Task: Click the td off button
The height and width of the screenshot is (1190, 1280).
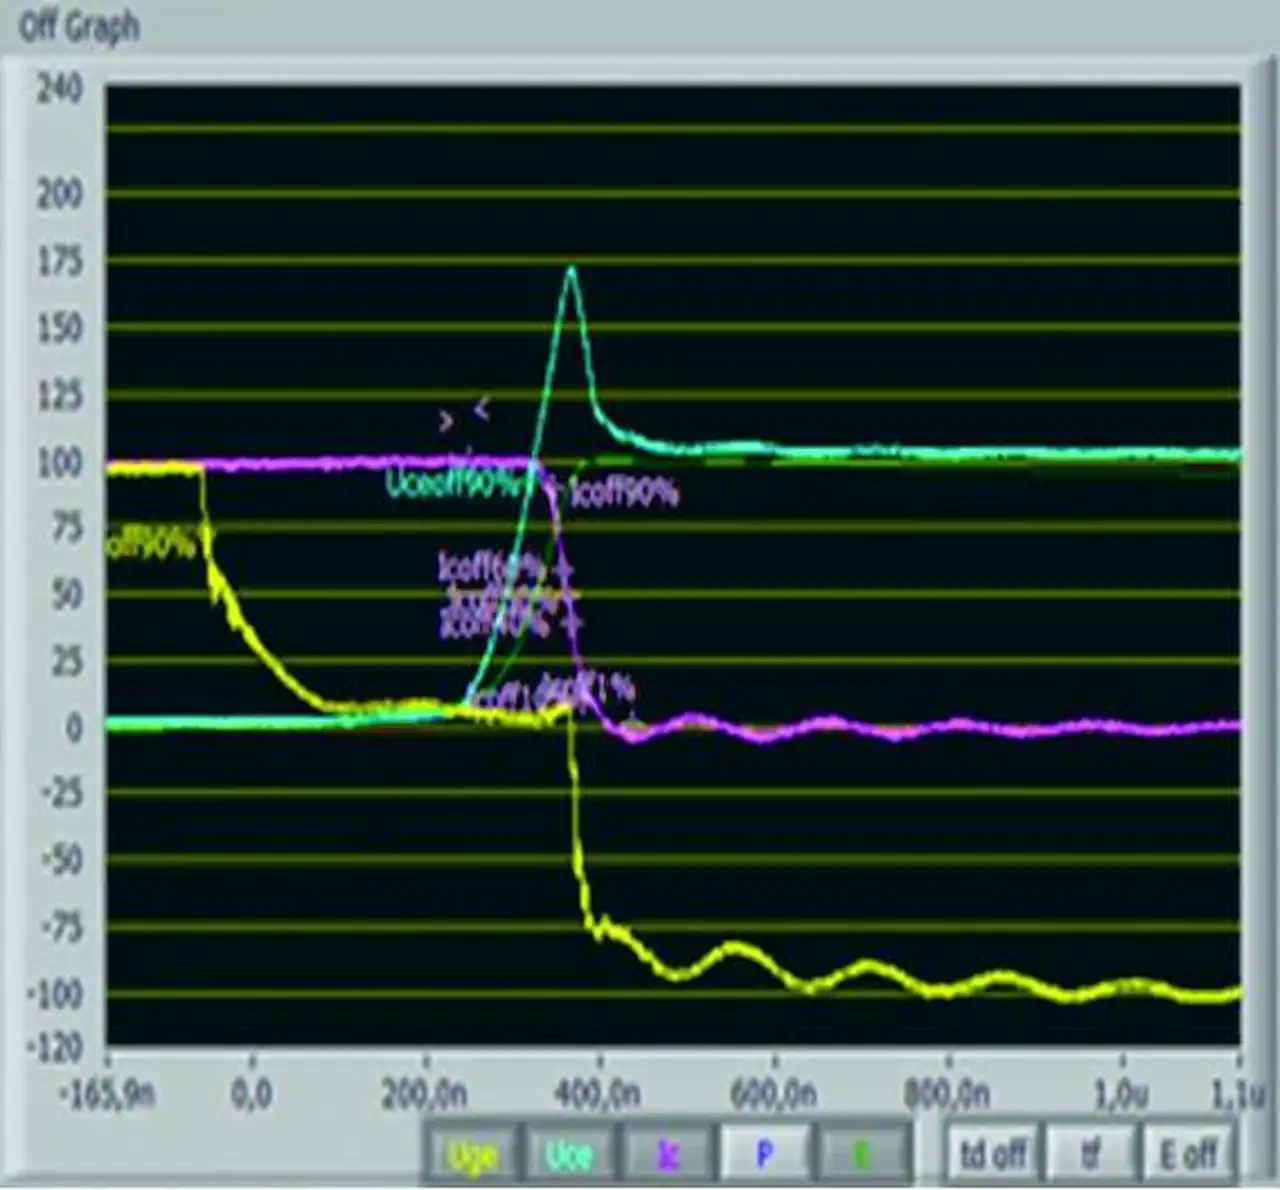Action: [x=992, y=1155]
